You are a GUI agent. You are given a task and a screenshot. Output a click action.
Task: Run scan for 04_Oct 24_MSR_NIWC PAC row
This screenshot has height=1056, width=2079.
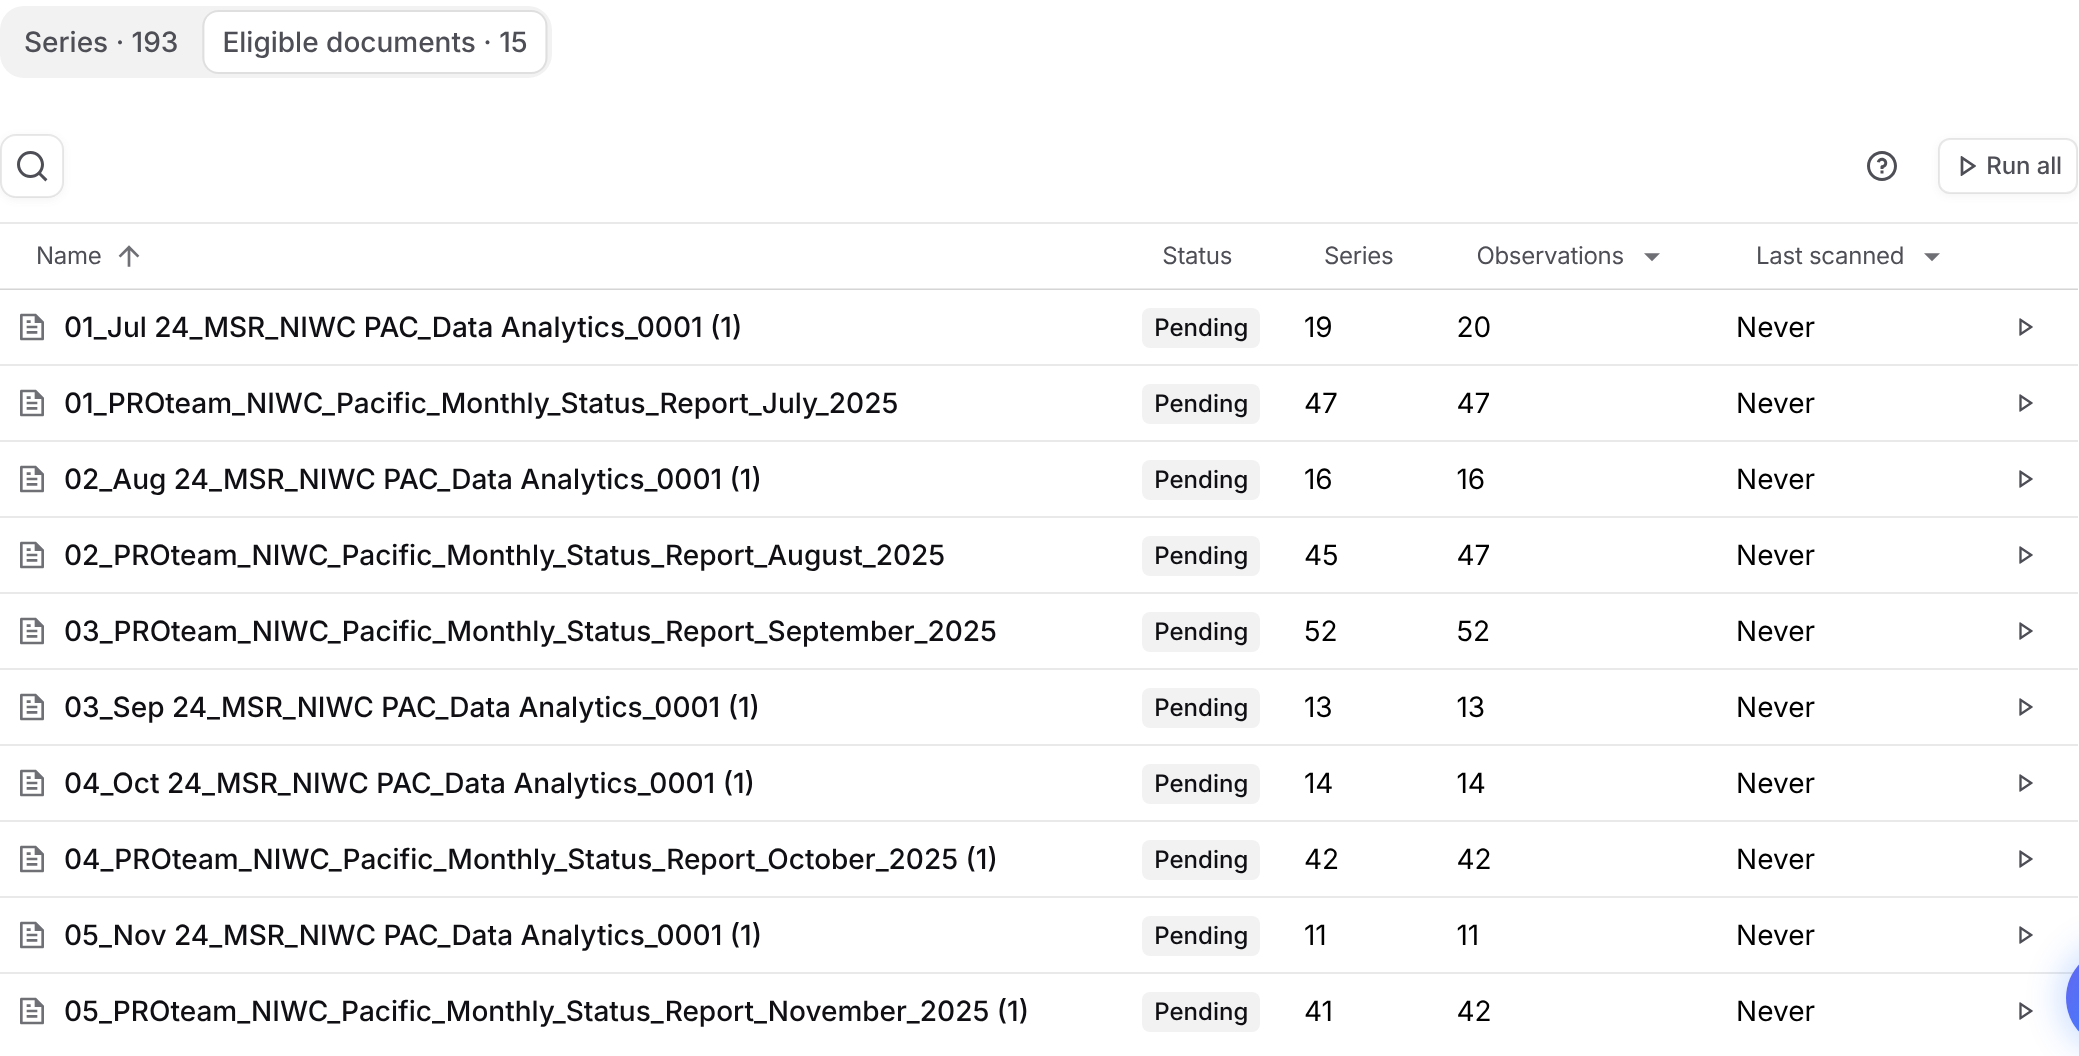click(2025, 783)
